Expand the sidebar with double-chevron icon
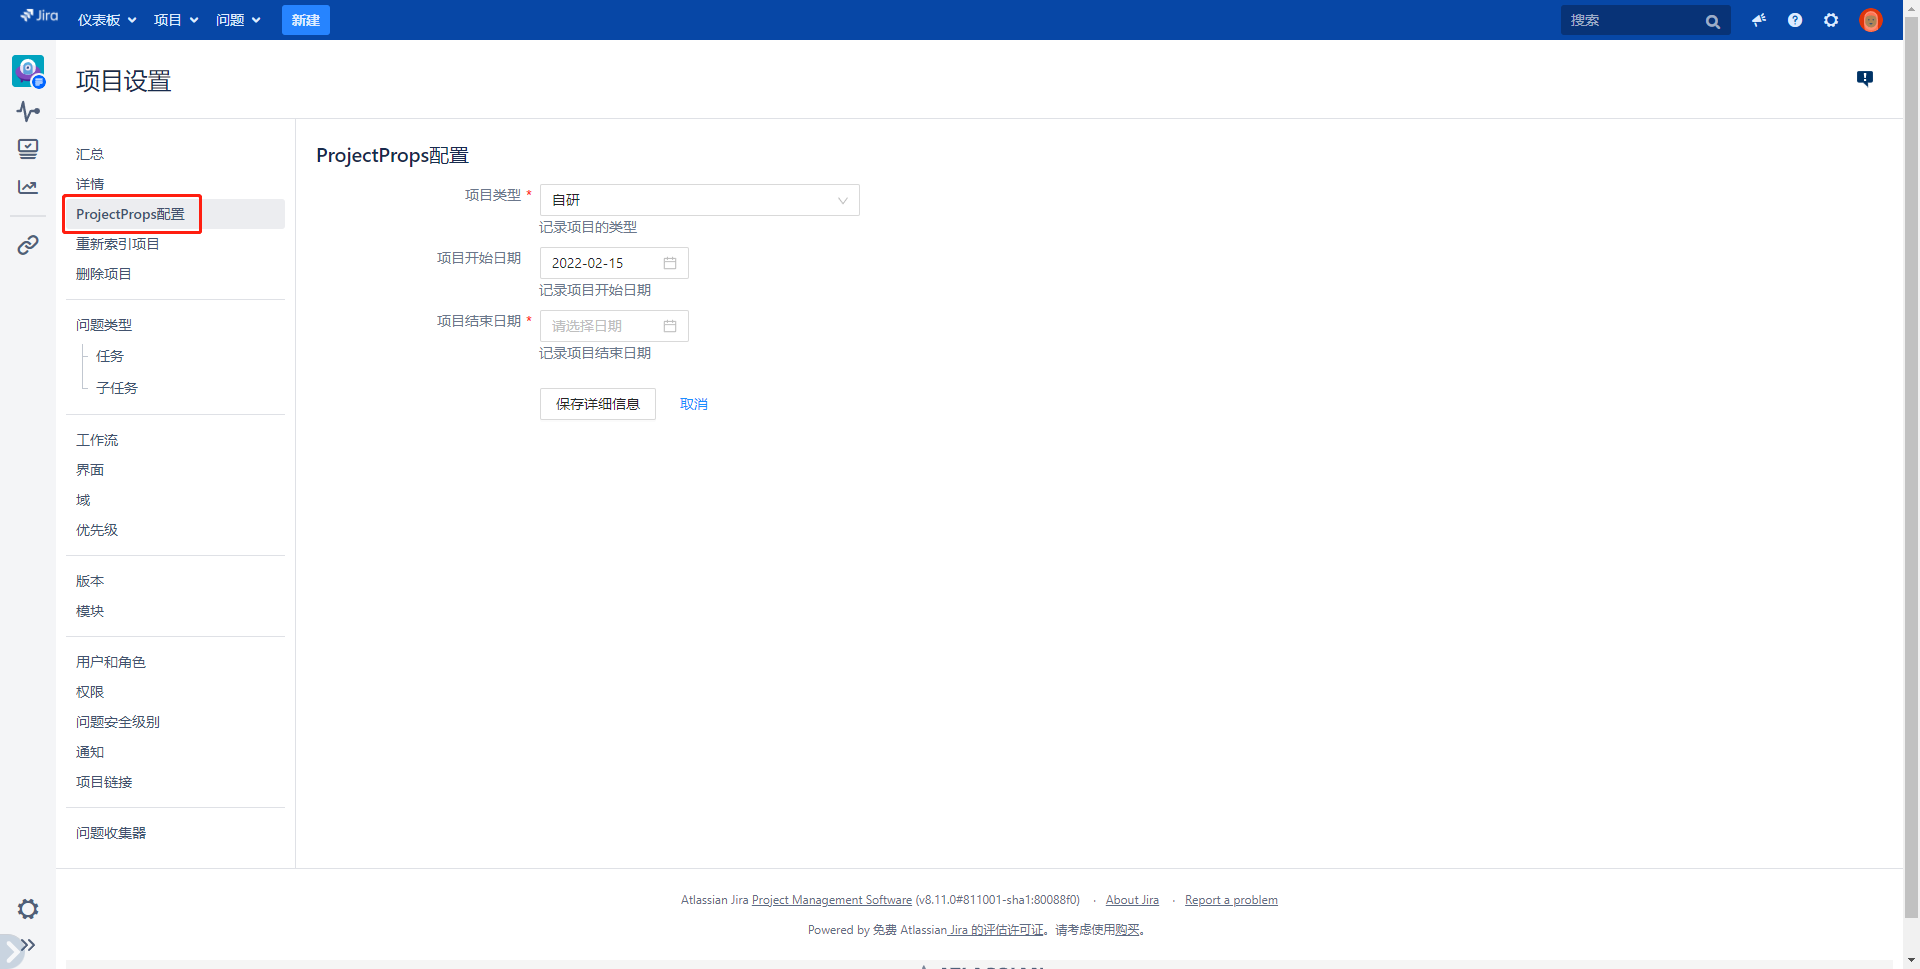1920x969 pixels. coord(28,945)
